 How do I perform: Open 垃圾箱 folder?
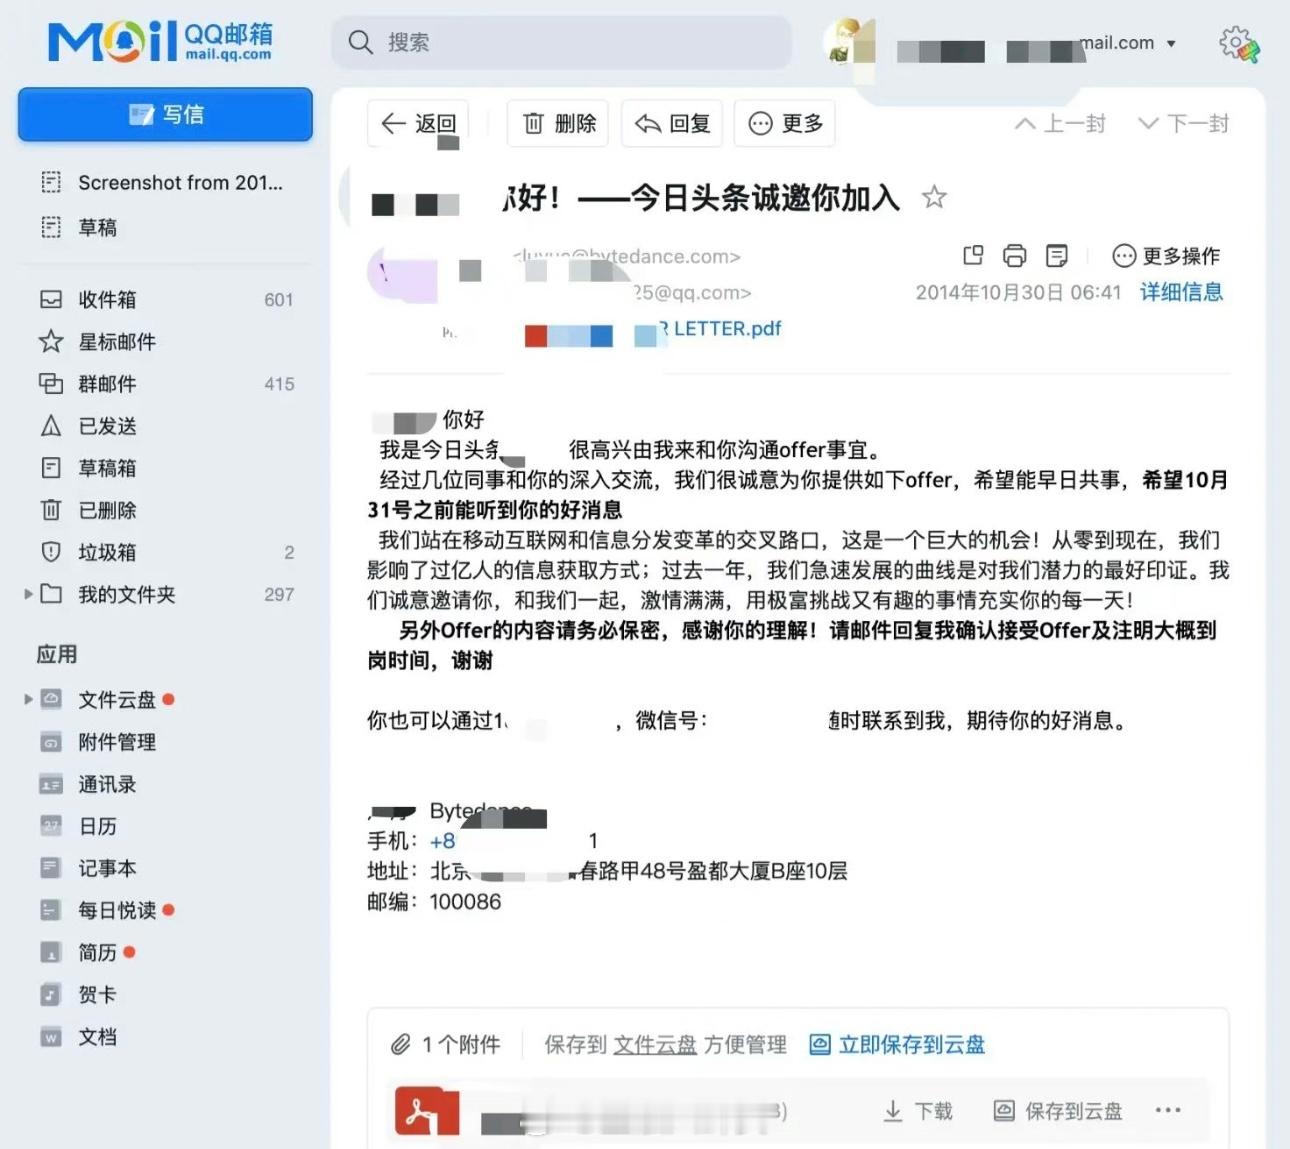(x=165, y=552)
